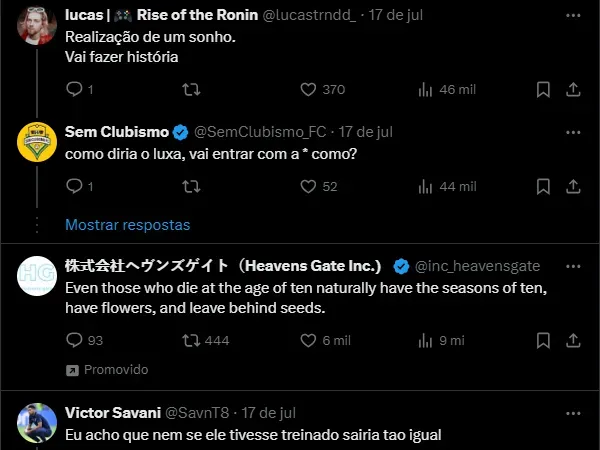Share the Heavens Gate promoted tweet

tap(573, 340)
